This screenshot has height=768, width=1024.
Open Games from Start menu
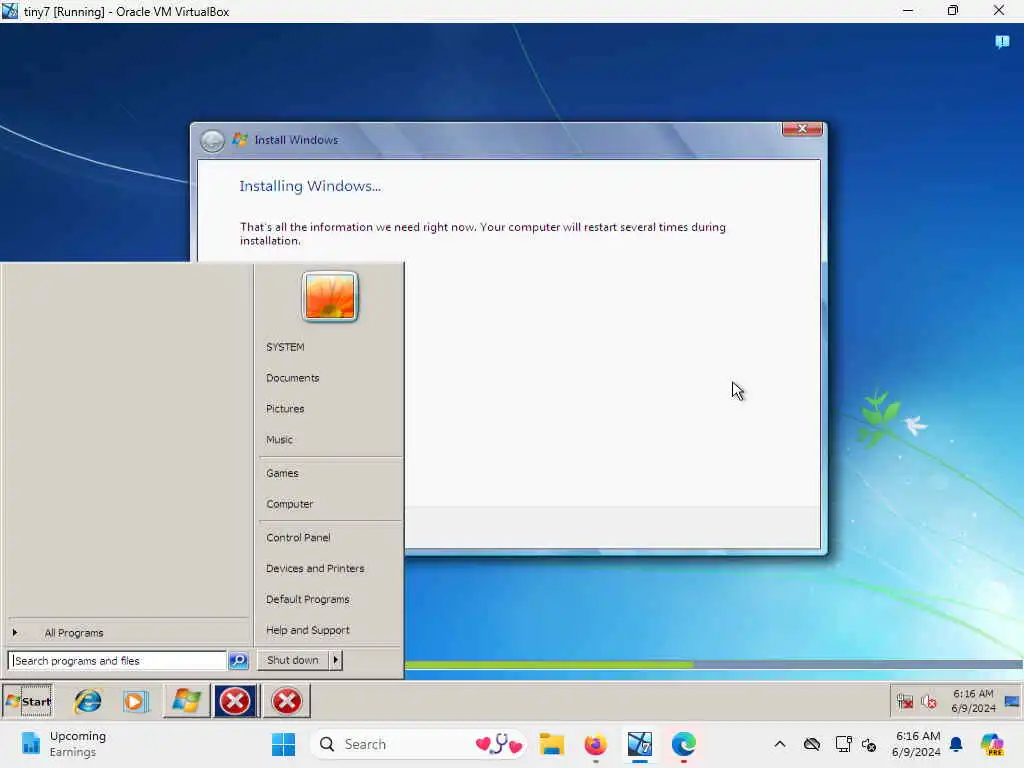(x=282, y=473)
